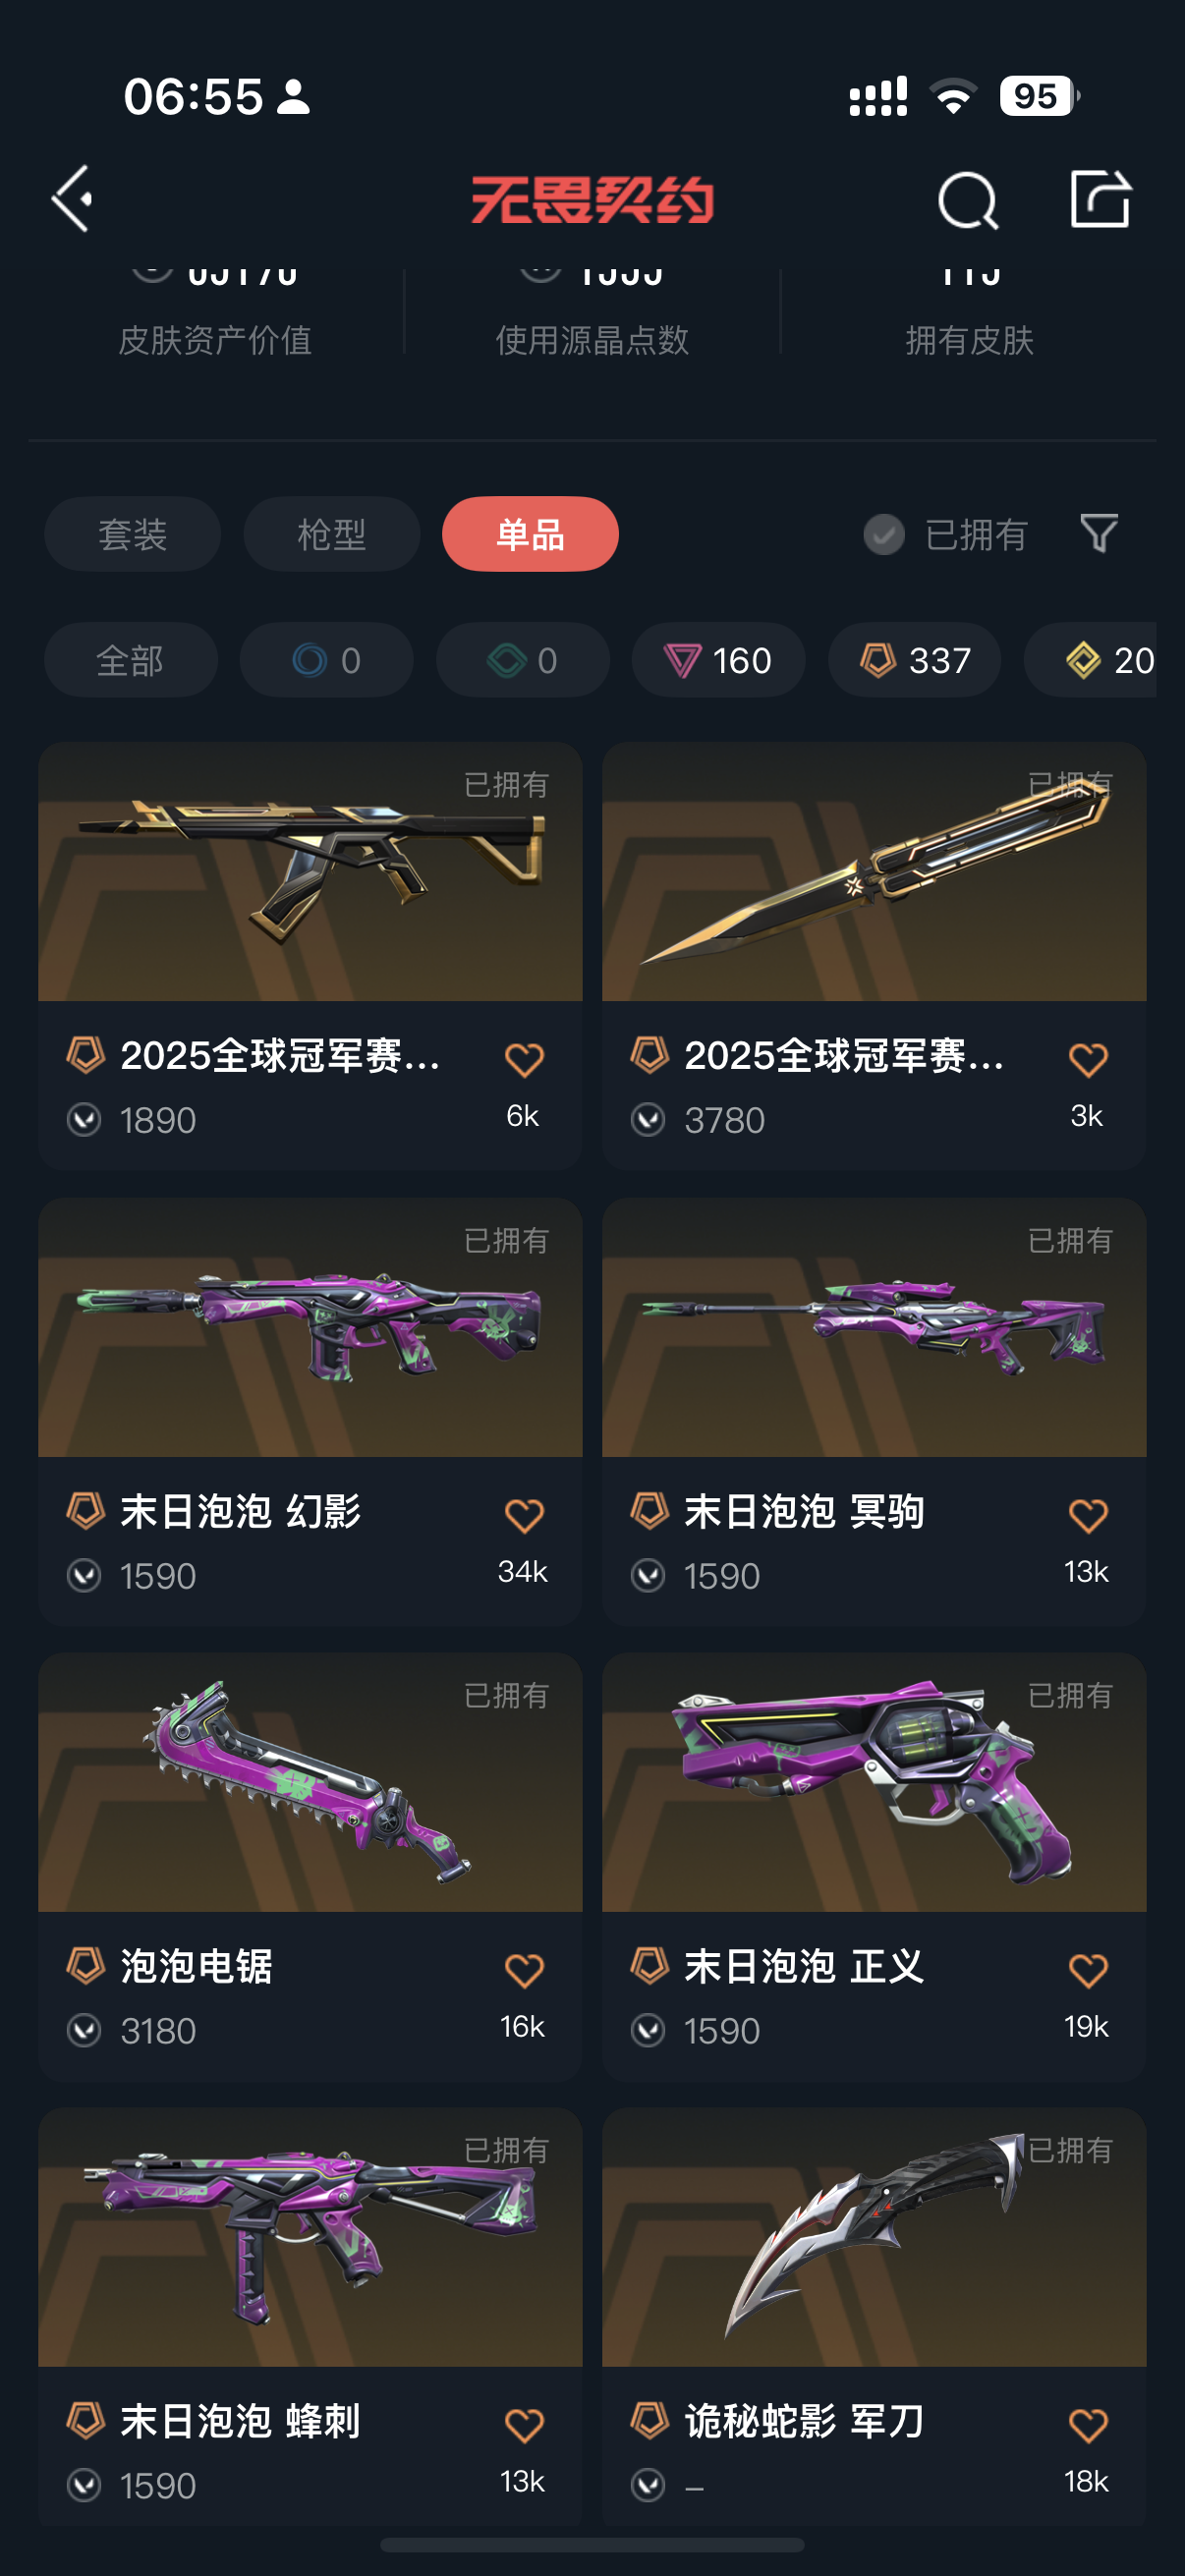Switch to the 套装 tab
The height and width of the screenshot is (2576, 1185).
click(x=132, y=534)
